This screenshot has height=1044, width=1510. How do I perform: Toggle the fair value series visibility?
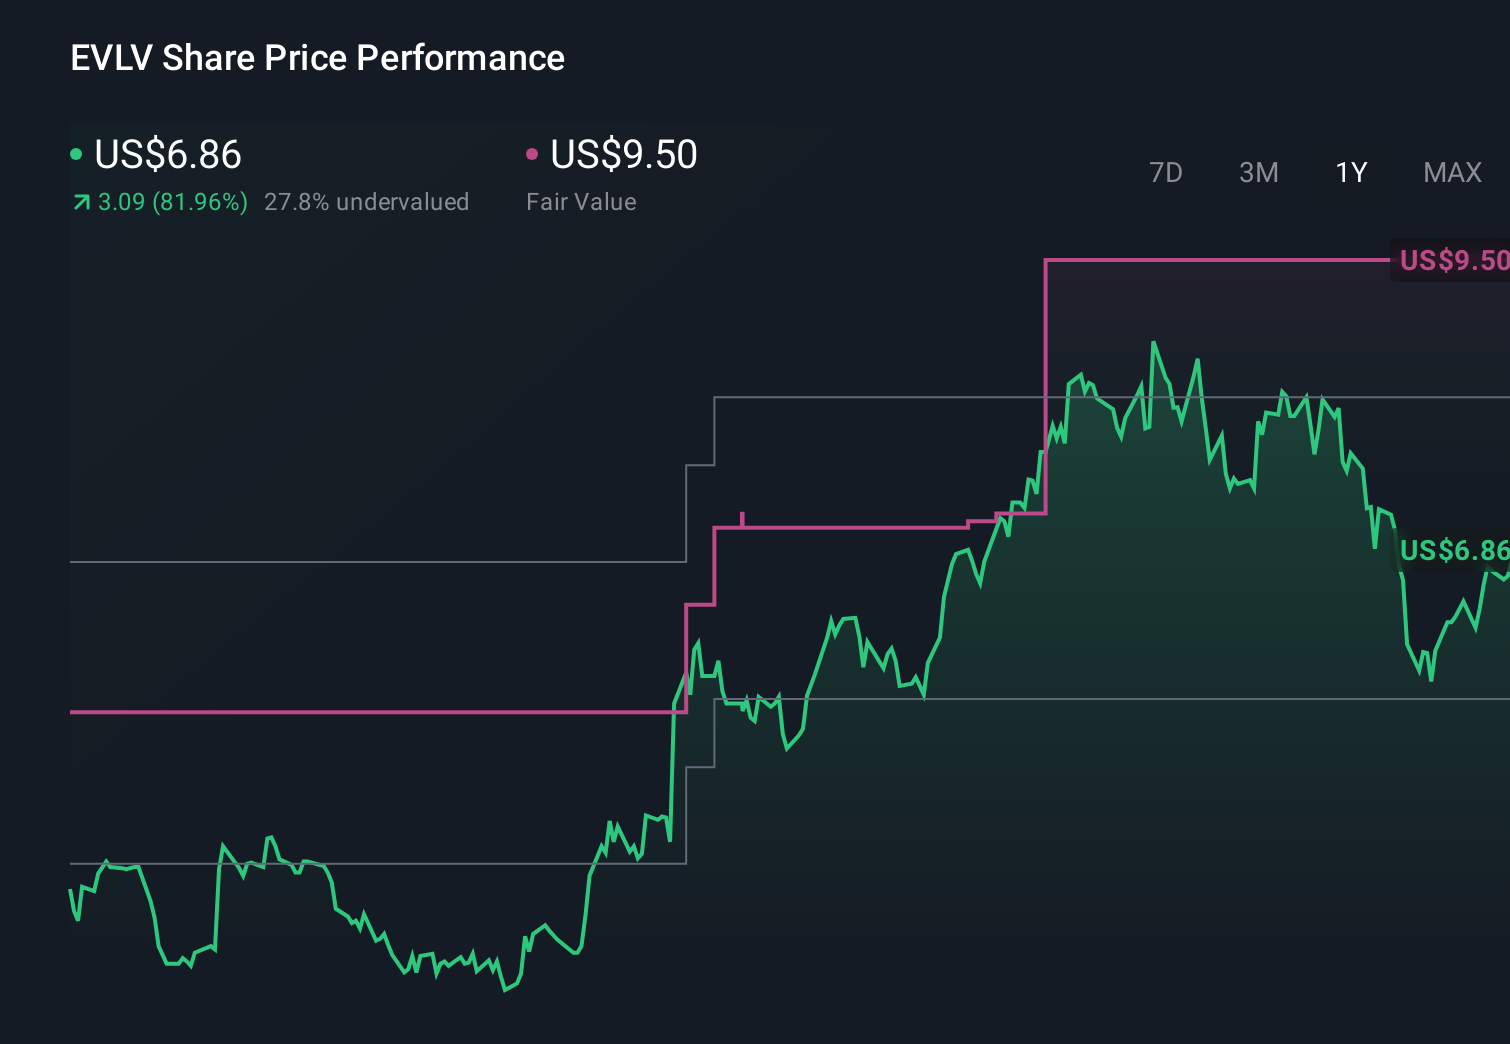623,155
